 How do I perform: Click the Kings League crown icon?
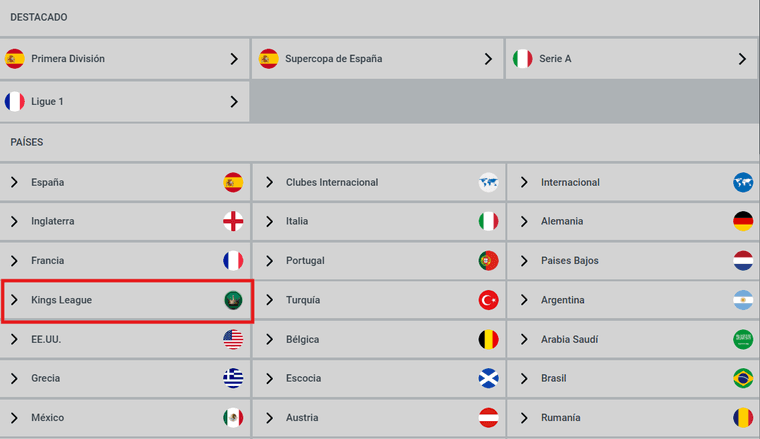coord(233,300)
